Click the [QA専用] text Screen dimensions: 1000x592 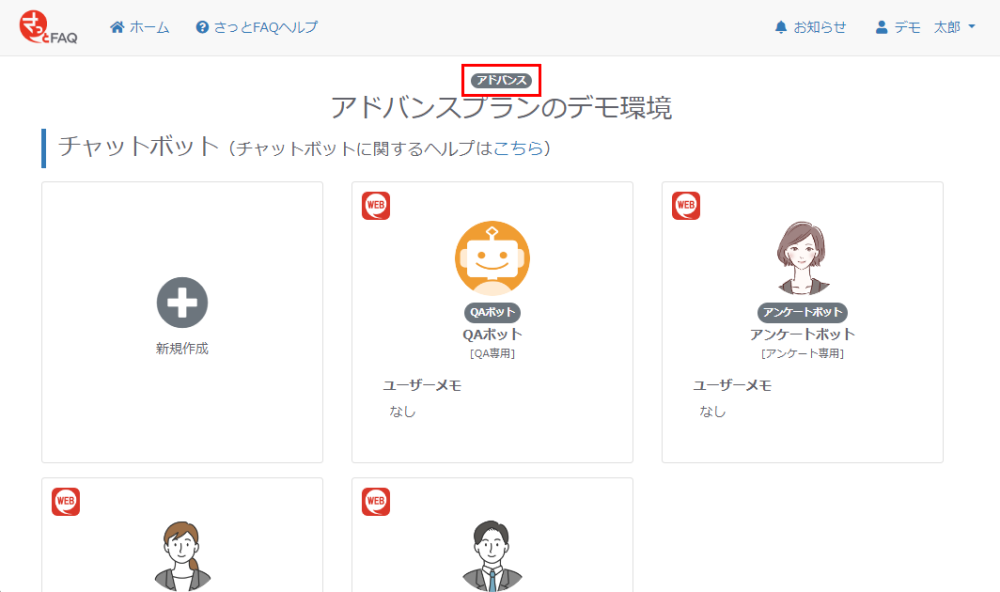492,353
